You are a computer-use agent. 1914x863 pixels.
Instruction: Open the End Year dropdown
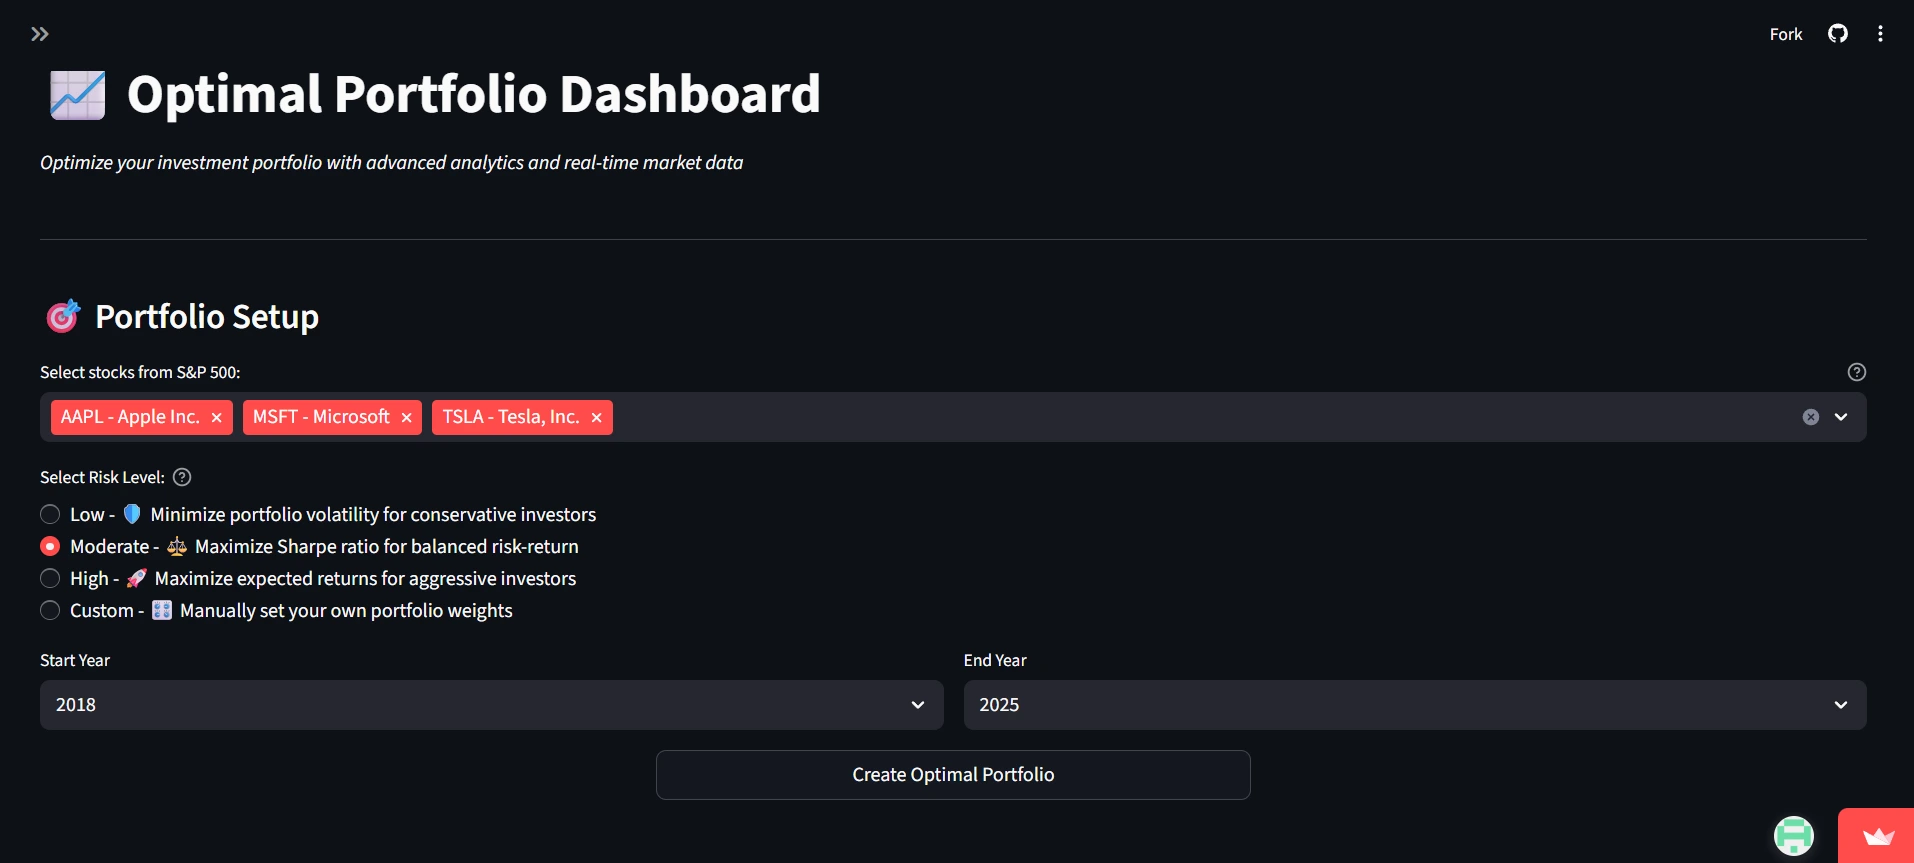pyautogui.click(x=1415, y=705)
